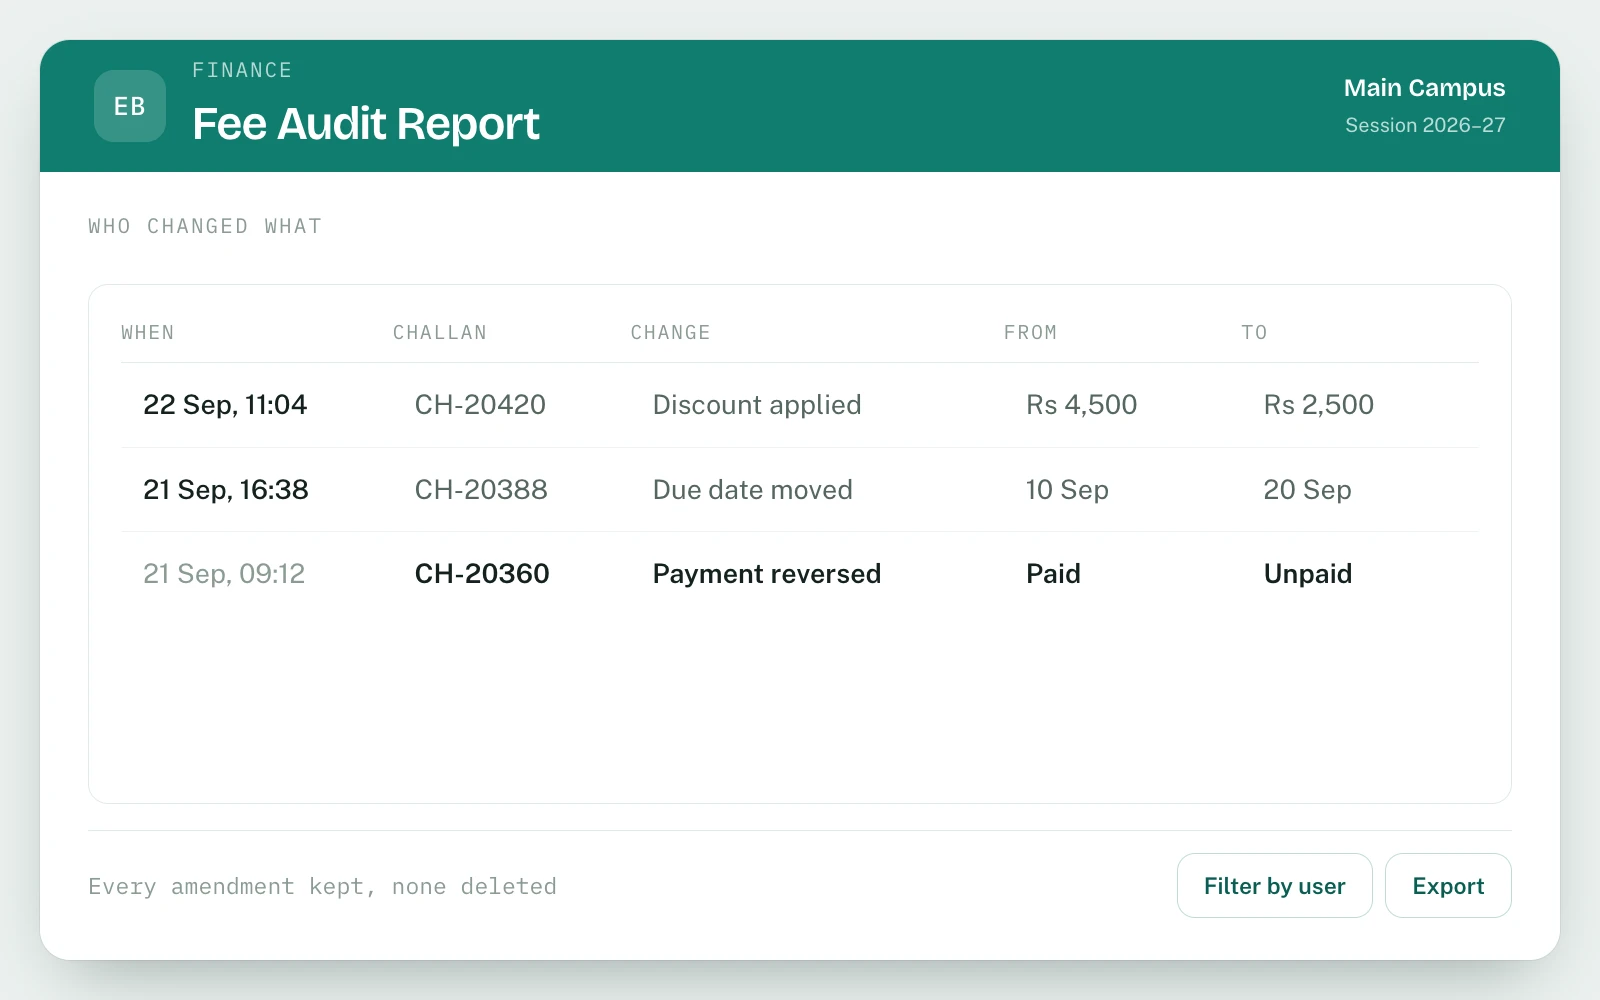Click the Main Campus label
Image resolution: width=1600 pixels, height=1000 pixels.
pos(1424,88)
